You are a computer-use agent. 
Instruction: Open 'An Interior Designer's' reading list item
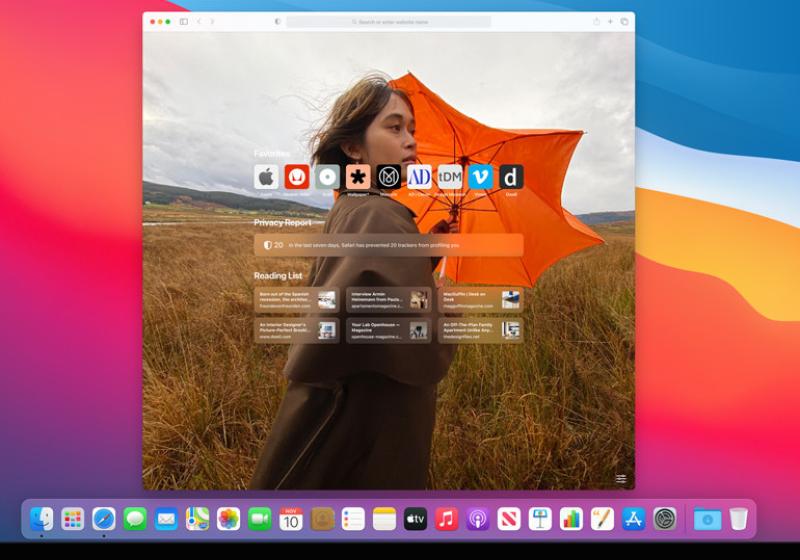[297, 330]
